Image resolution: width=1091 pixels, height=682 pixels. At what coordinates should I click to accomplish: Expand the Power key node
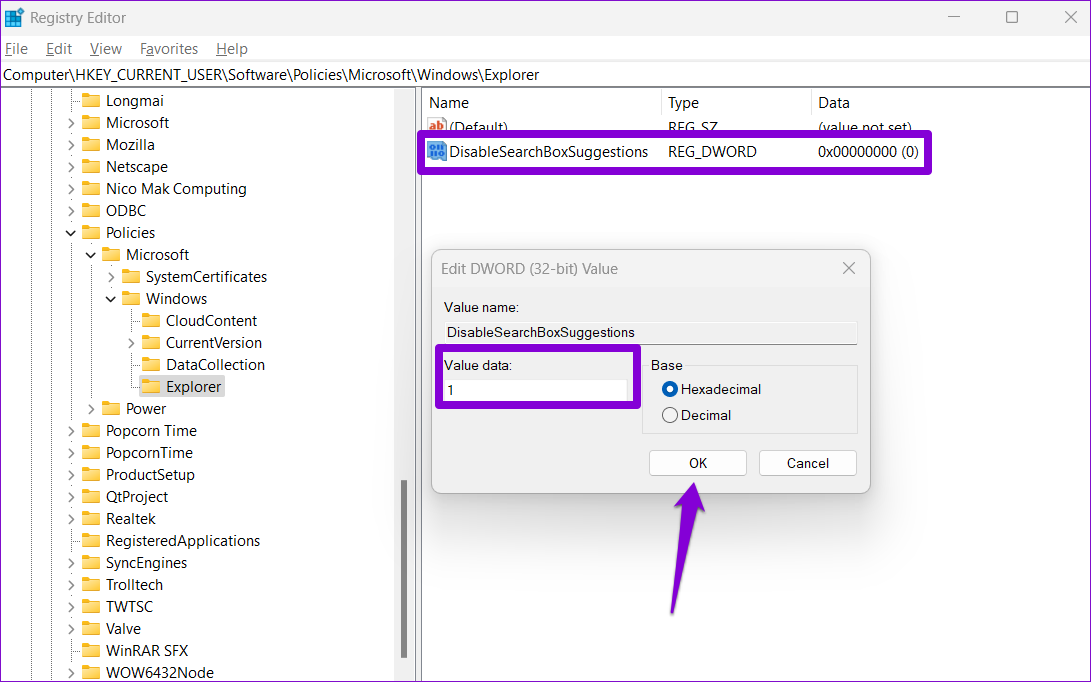pos(91,409)
